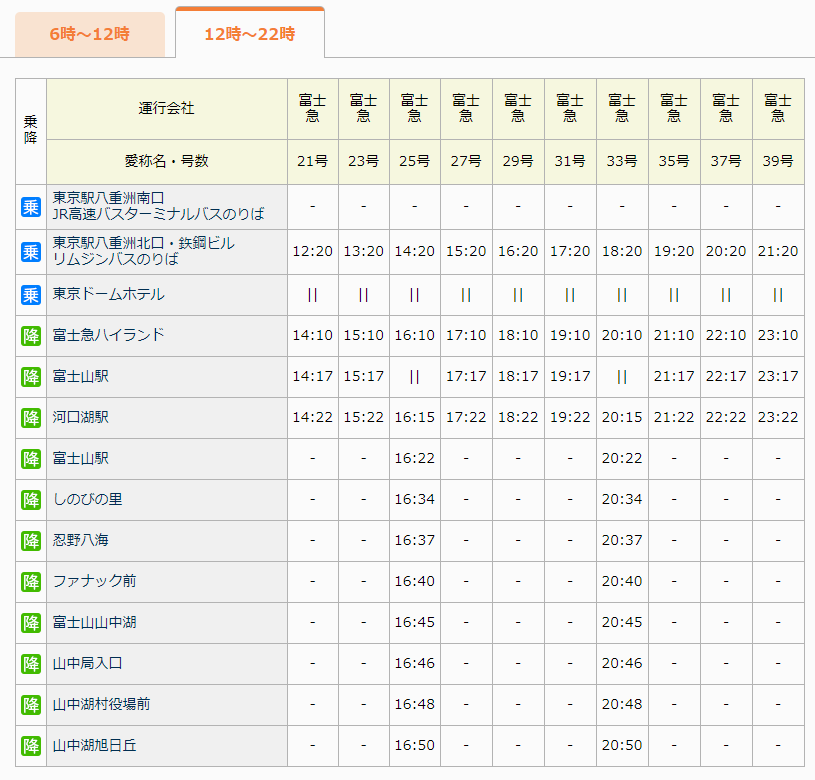Click alighting icon beside 忍野八海
The height and width of the screenshot is (780, 815).
pos(31,541)
